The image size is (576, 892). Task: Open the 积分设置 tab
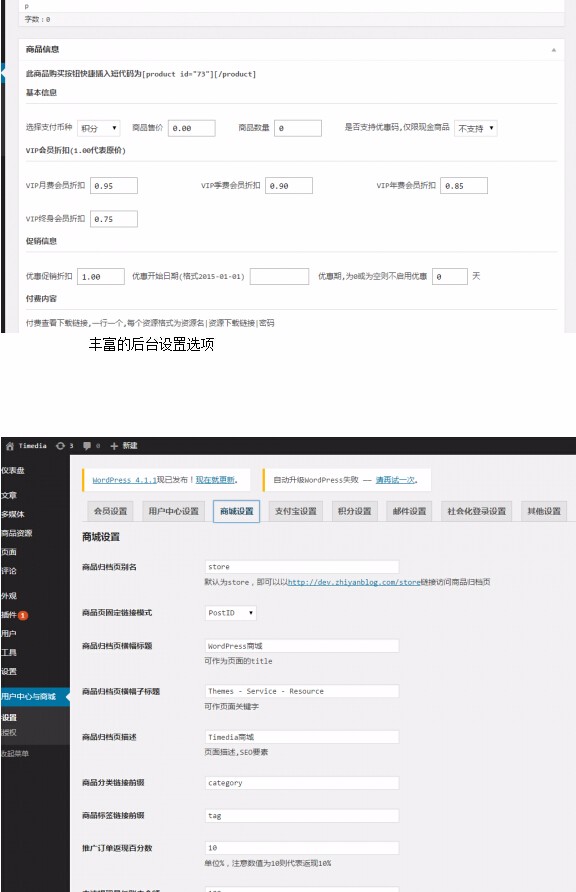[354, 511]
